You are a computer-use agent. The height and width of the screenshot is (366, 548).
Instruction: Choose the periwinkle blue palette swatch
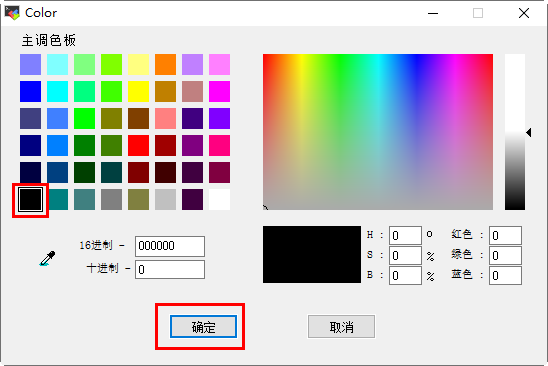click(x=30, y=64)
